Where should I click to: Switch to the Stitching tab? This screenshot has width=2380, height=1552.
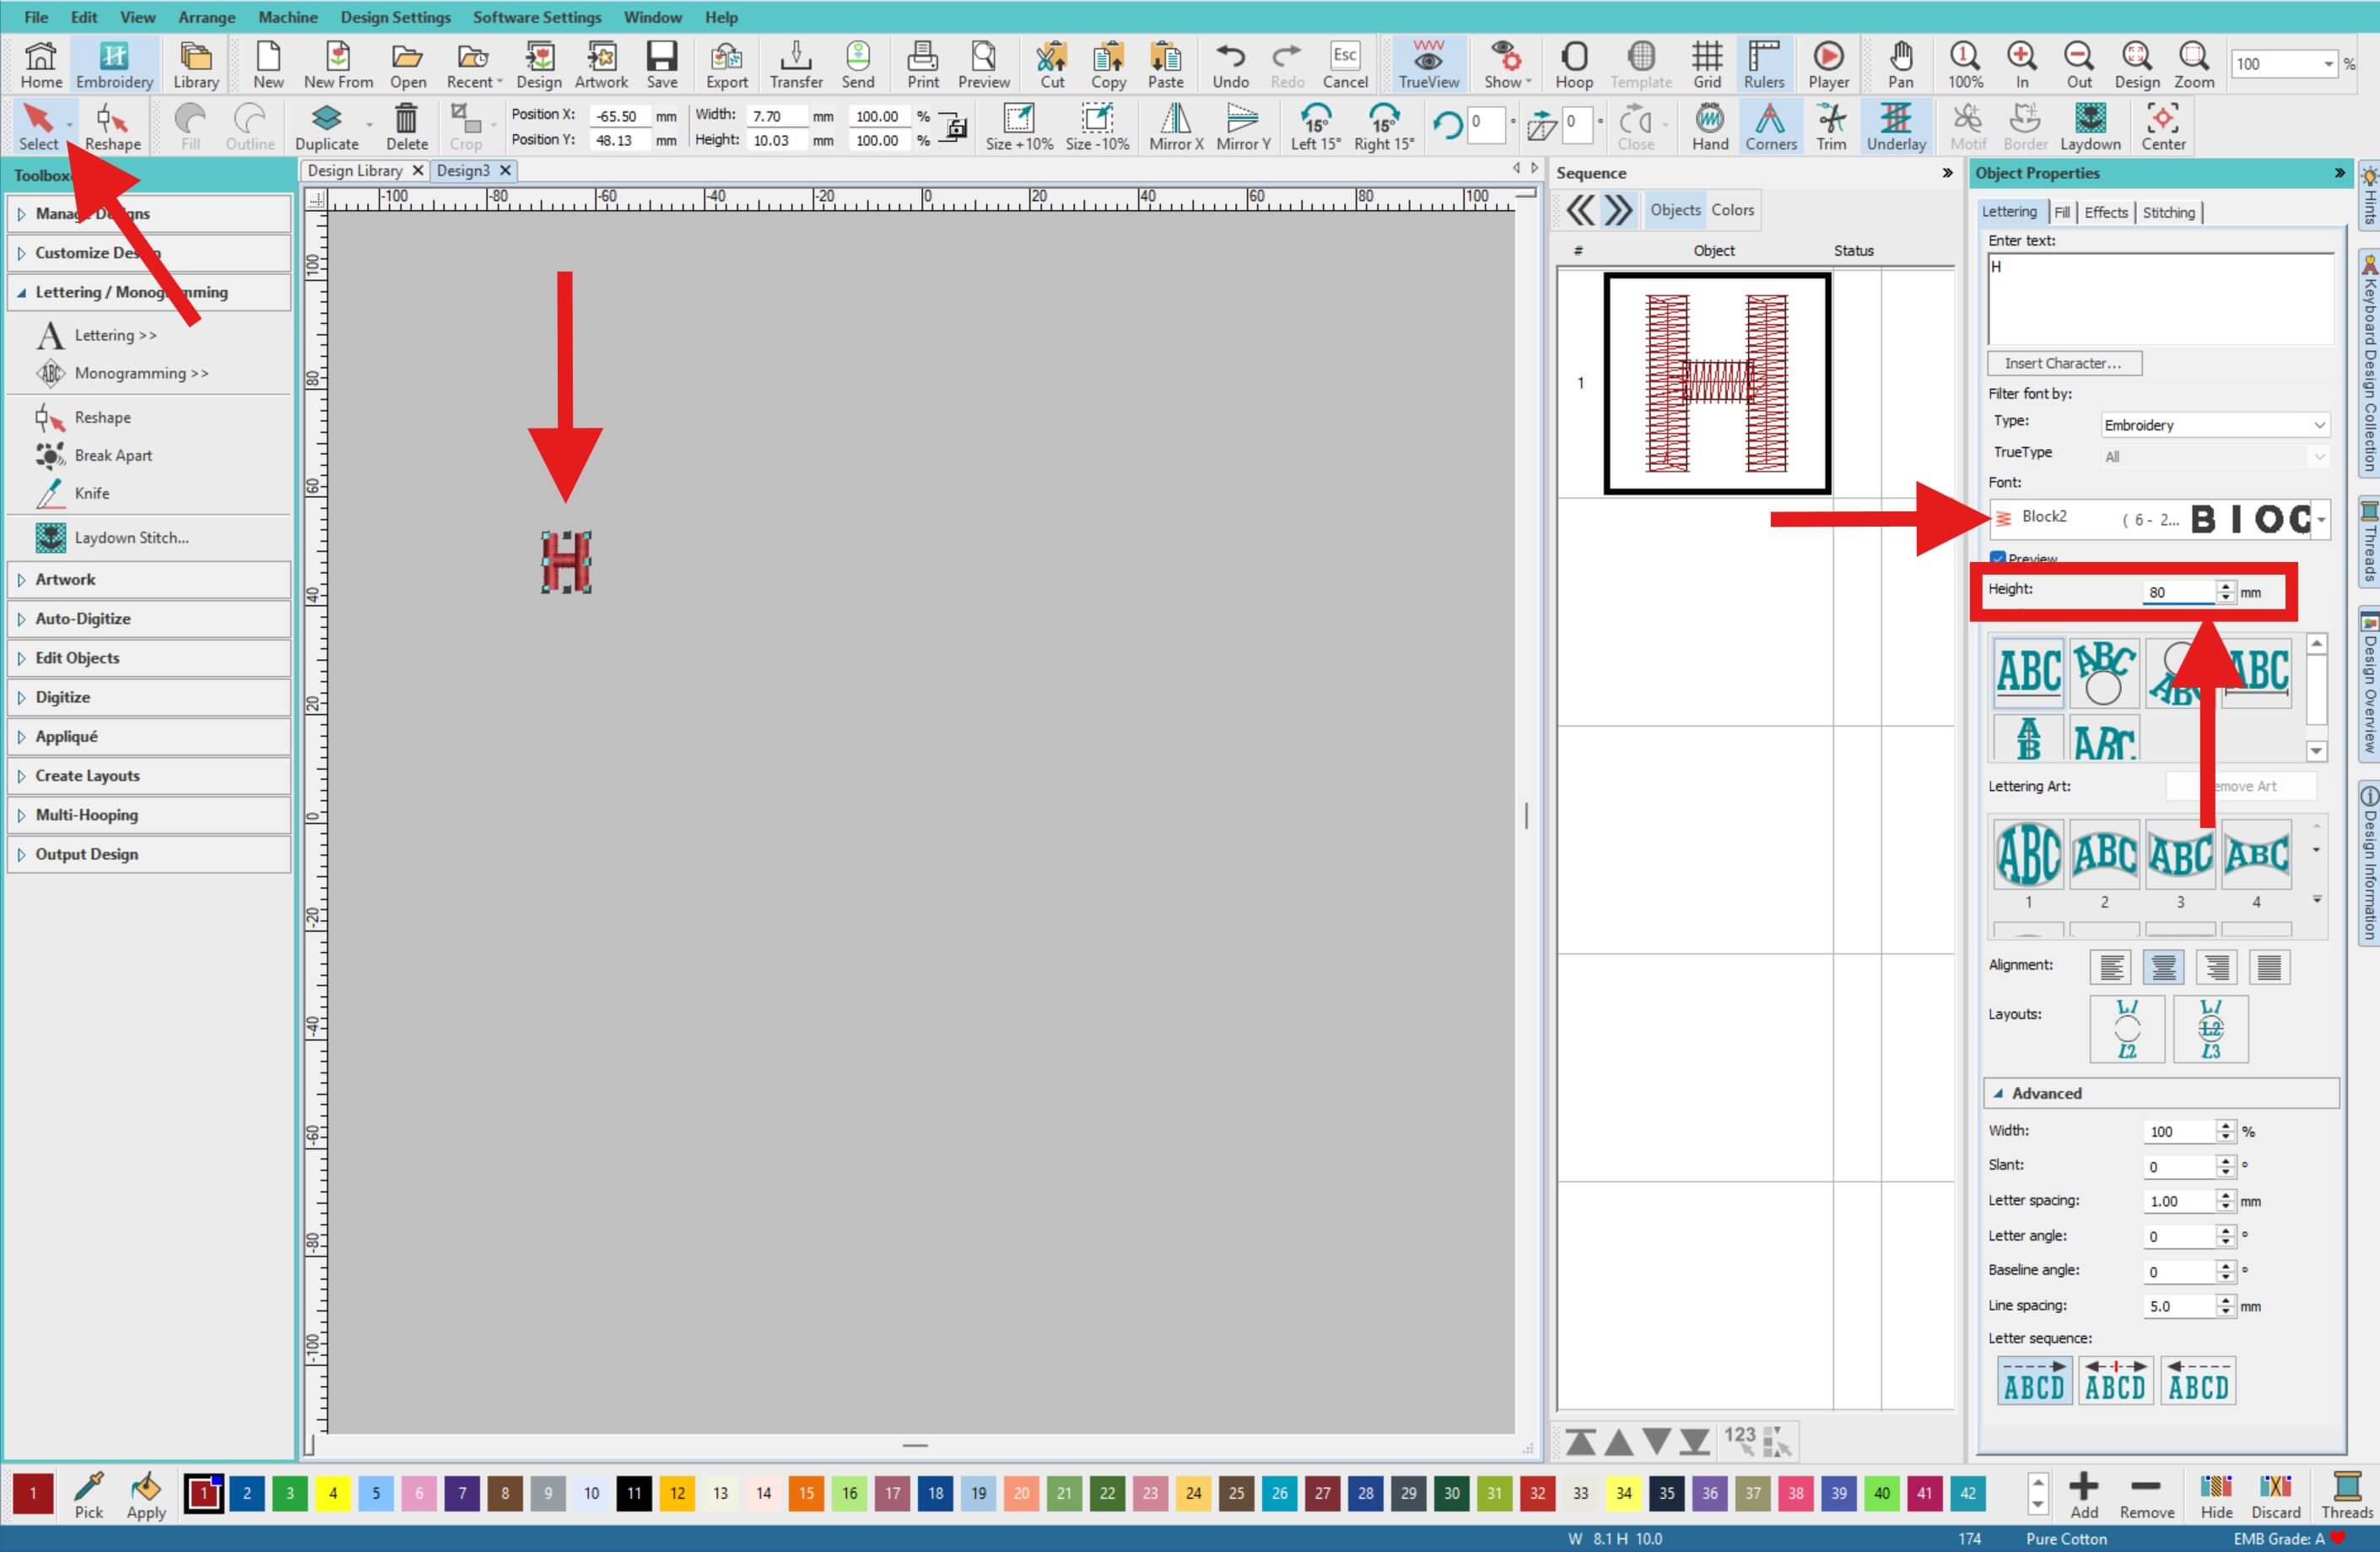pyautogui.click(x=2168, y=212)
